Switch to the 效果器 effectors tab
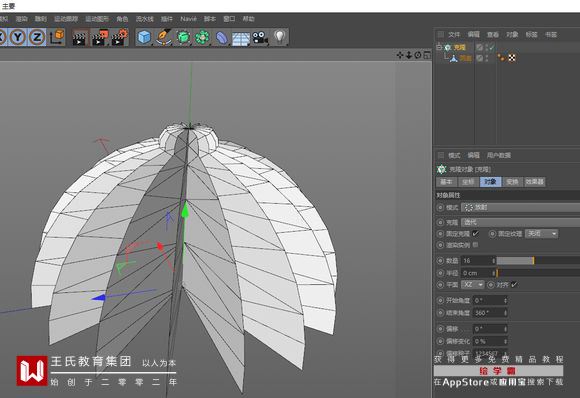The height and width of the screenshot is (398, 580). 534,182
